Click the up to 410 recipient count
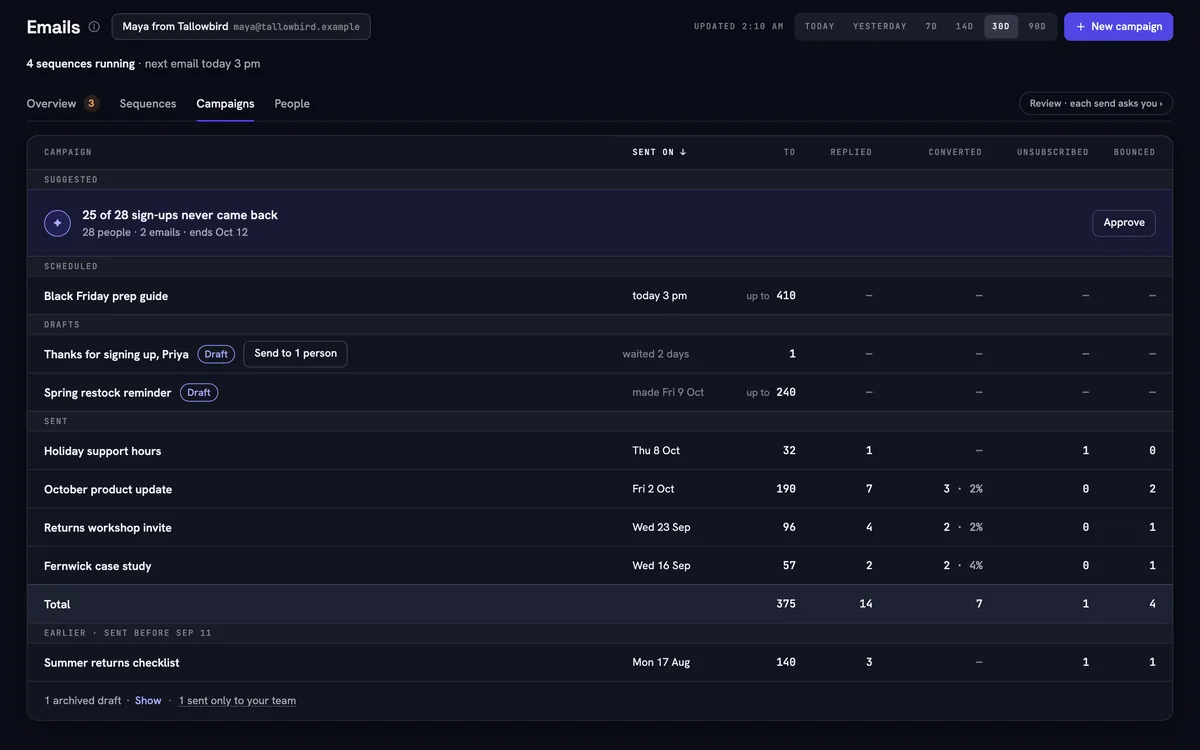 click(x=771, y=296)
